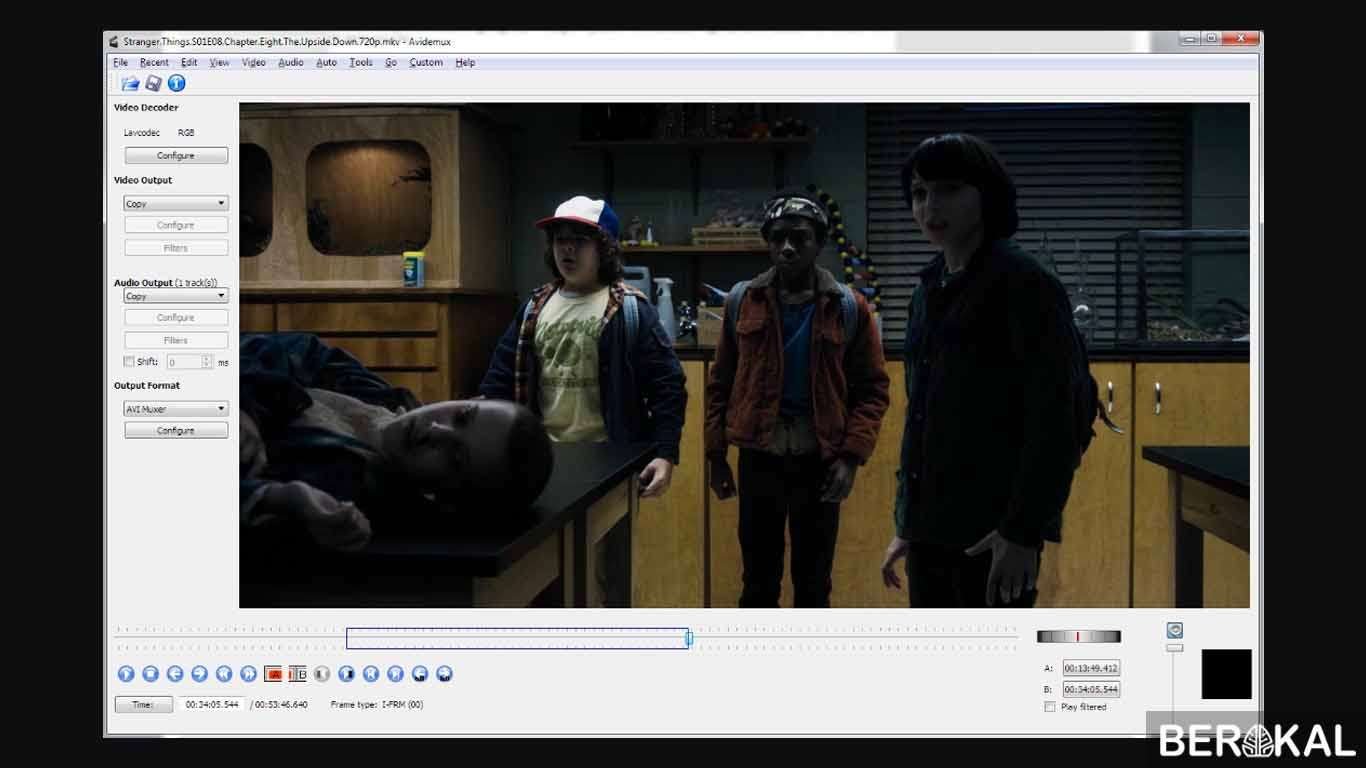Viewport: 1366px width, 768px height.
Task: Click the Lavcodec decoder label
Action: pyautogui.click(x=142, y=133)
